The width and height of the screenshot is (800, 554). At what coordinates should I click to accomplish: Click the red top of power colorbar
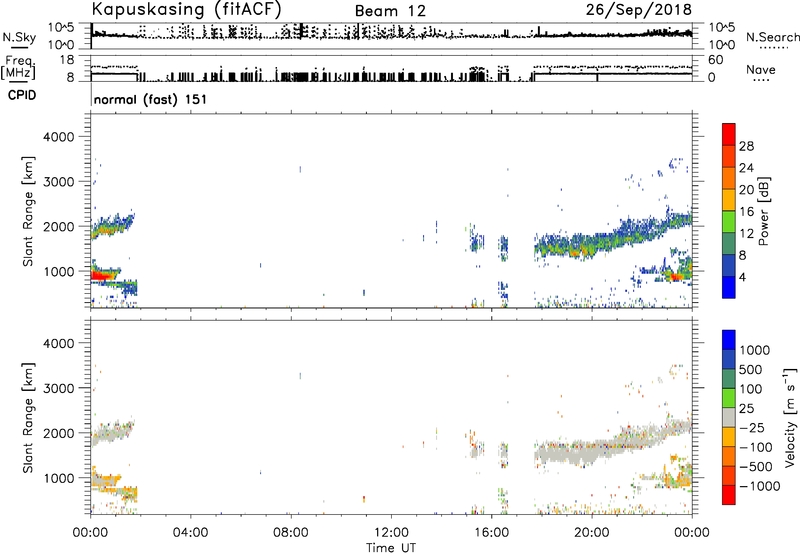[729, 134]
